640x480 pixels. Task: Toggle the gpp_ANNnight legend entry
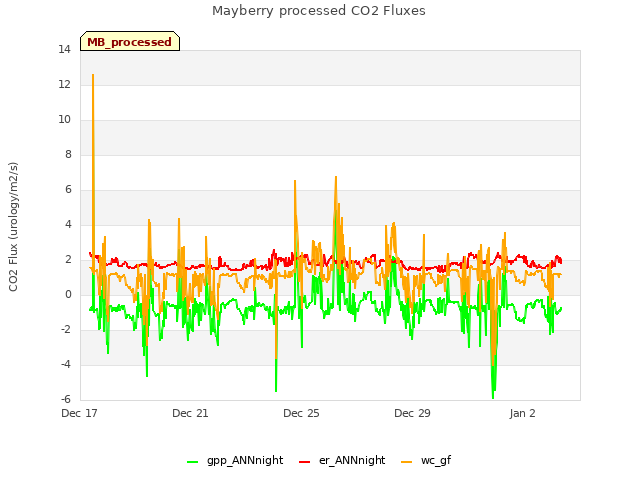click(235, 460)
